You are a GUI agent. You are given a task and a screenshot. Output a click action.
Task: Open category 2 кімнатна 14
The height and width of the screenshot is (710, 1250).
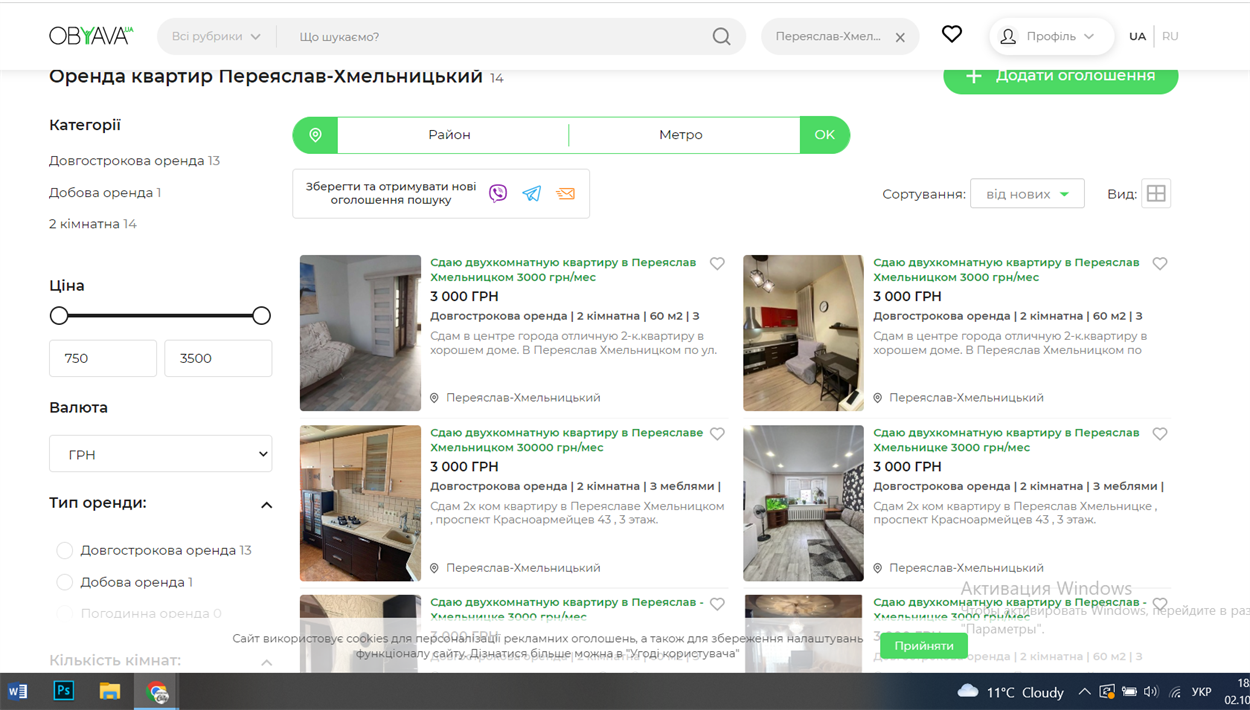(93, 224)
